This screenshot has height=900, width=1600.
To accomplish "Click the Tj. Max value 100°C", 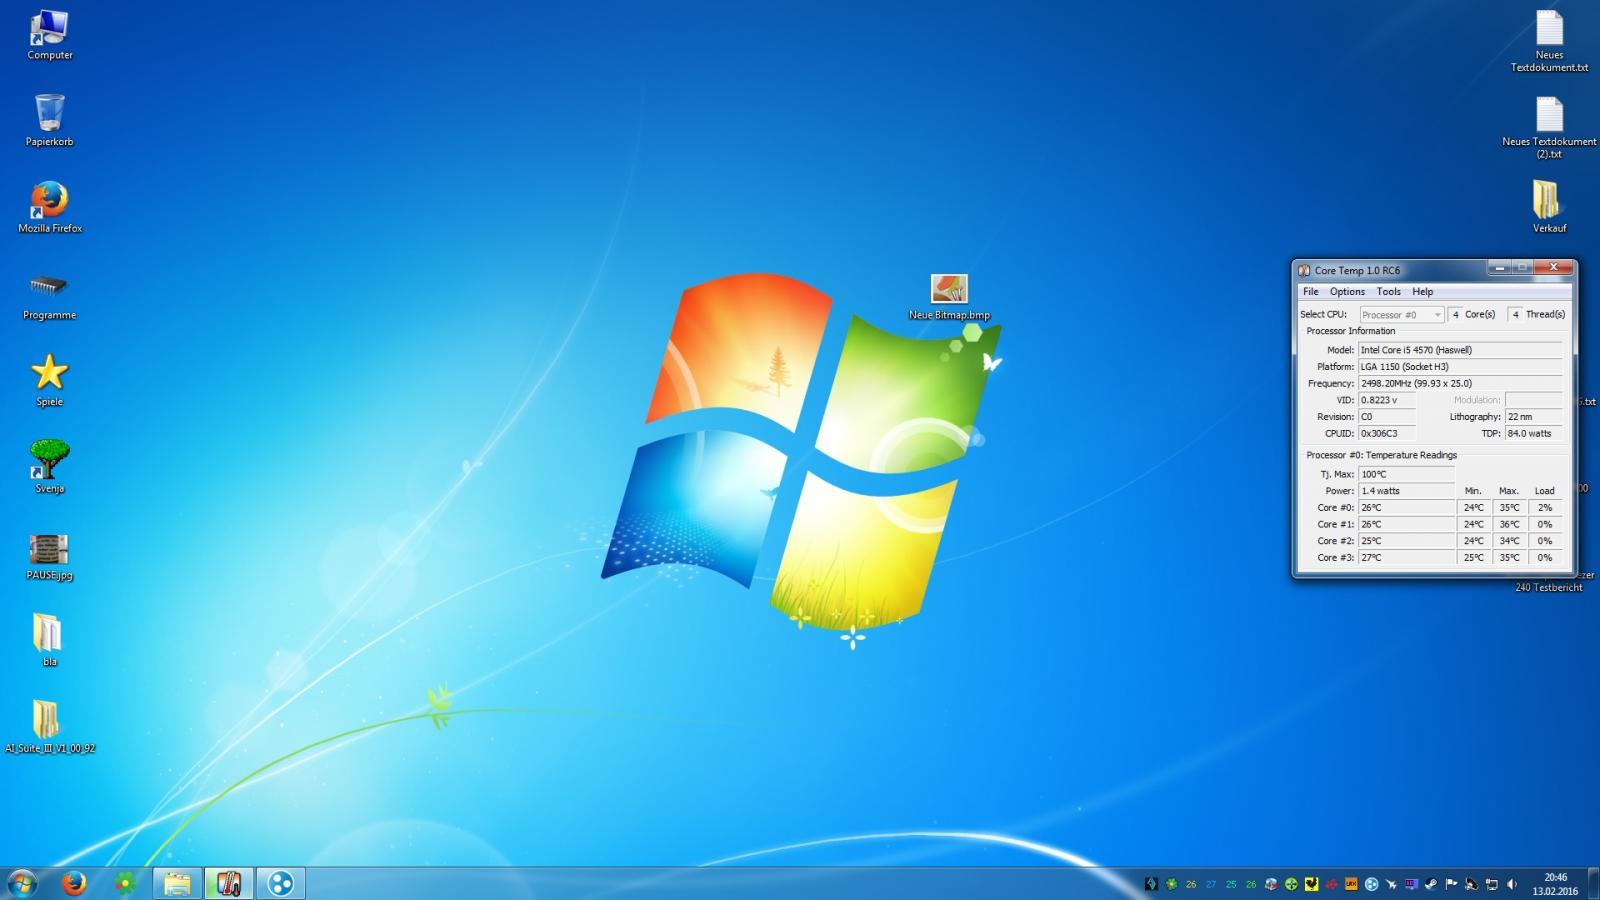I will pyautogui.click(x=1406, y=475).
